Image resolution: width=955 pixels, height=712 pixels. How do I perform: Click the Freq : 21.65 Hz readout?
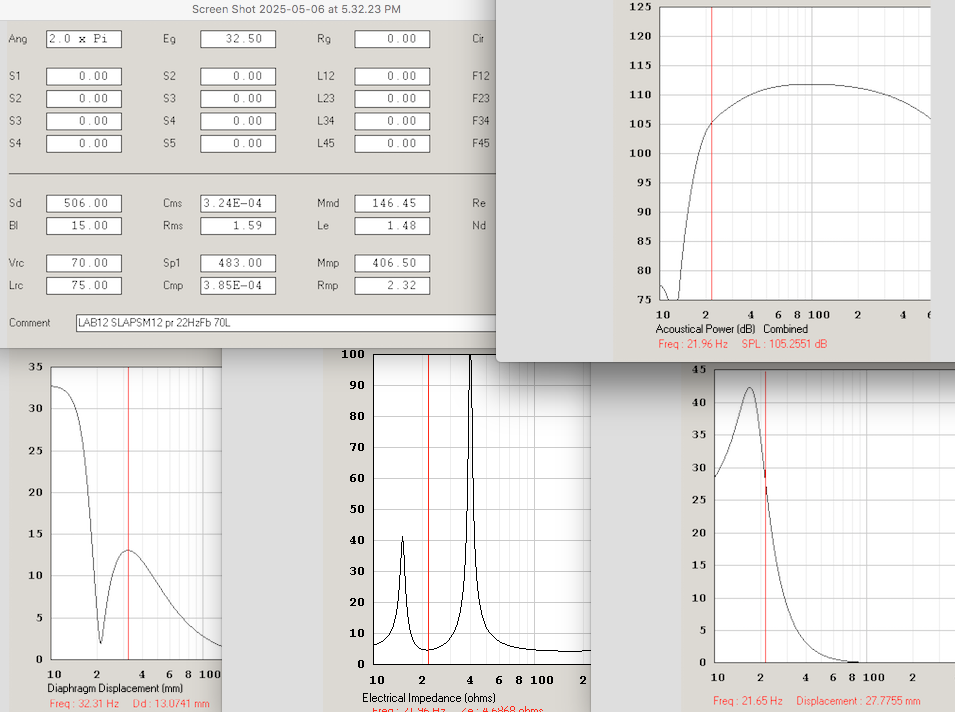pyautogui.click(x=747, y=701)
